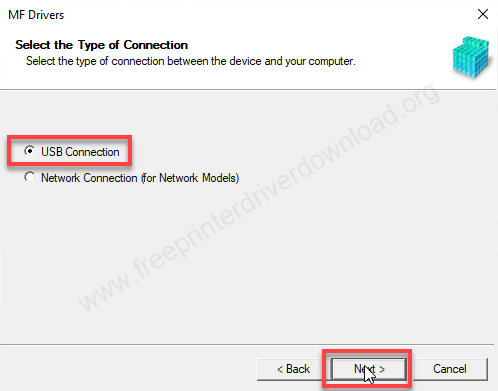This screenshot has width=498, height=391.
Task: Click the '<' arrow on Back button
Action: [280, 369]
